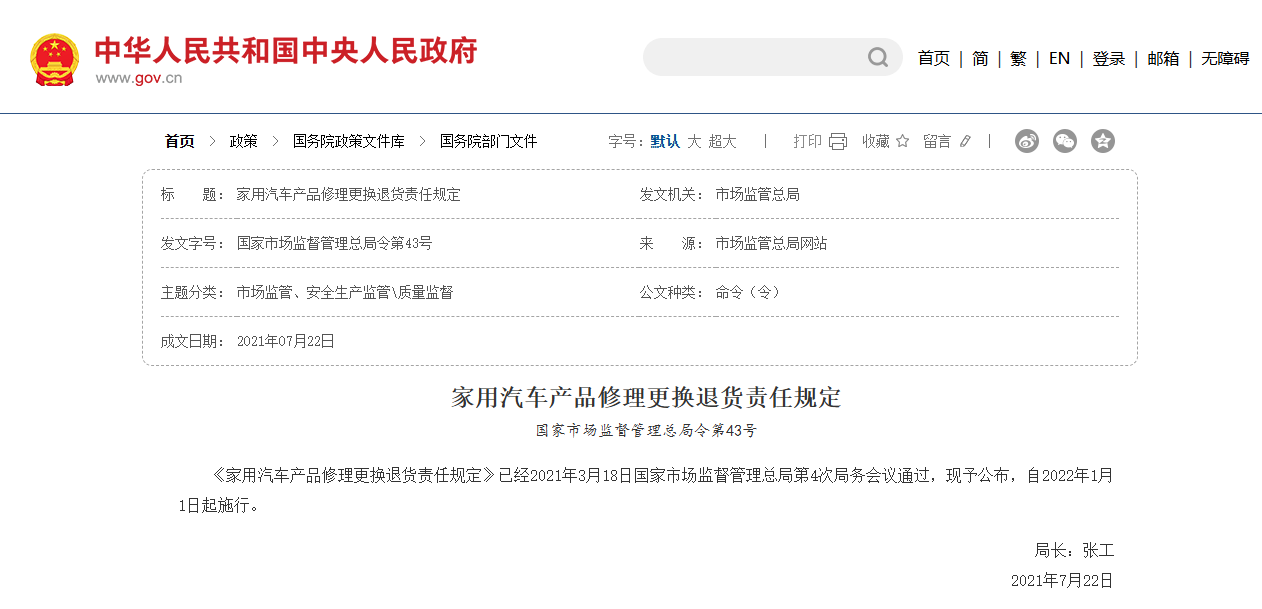
Task: Click the printer icon
Action: click(x=837, y=141)
